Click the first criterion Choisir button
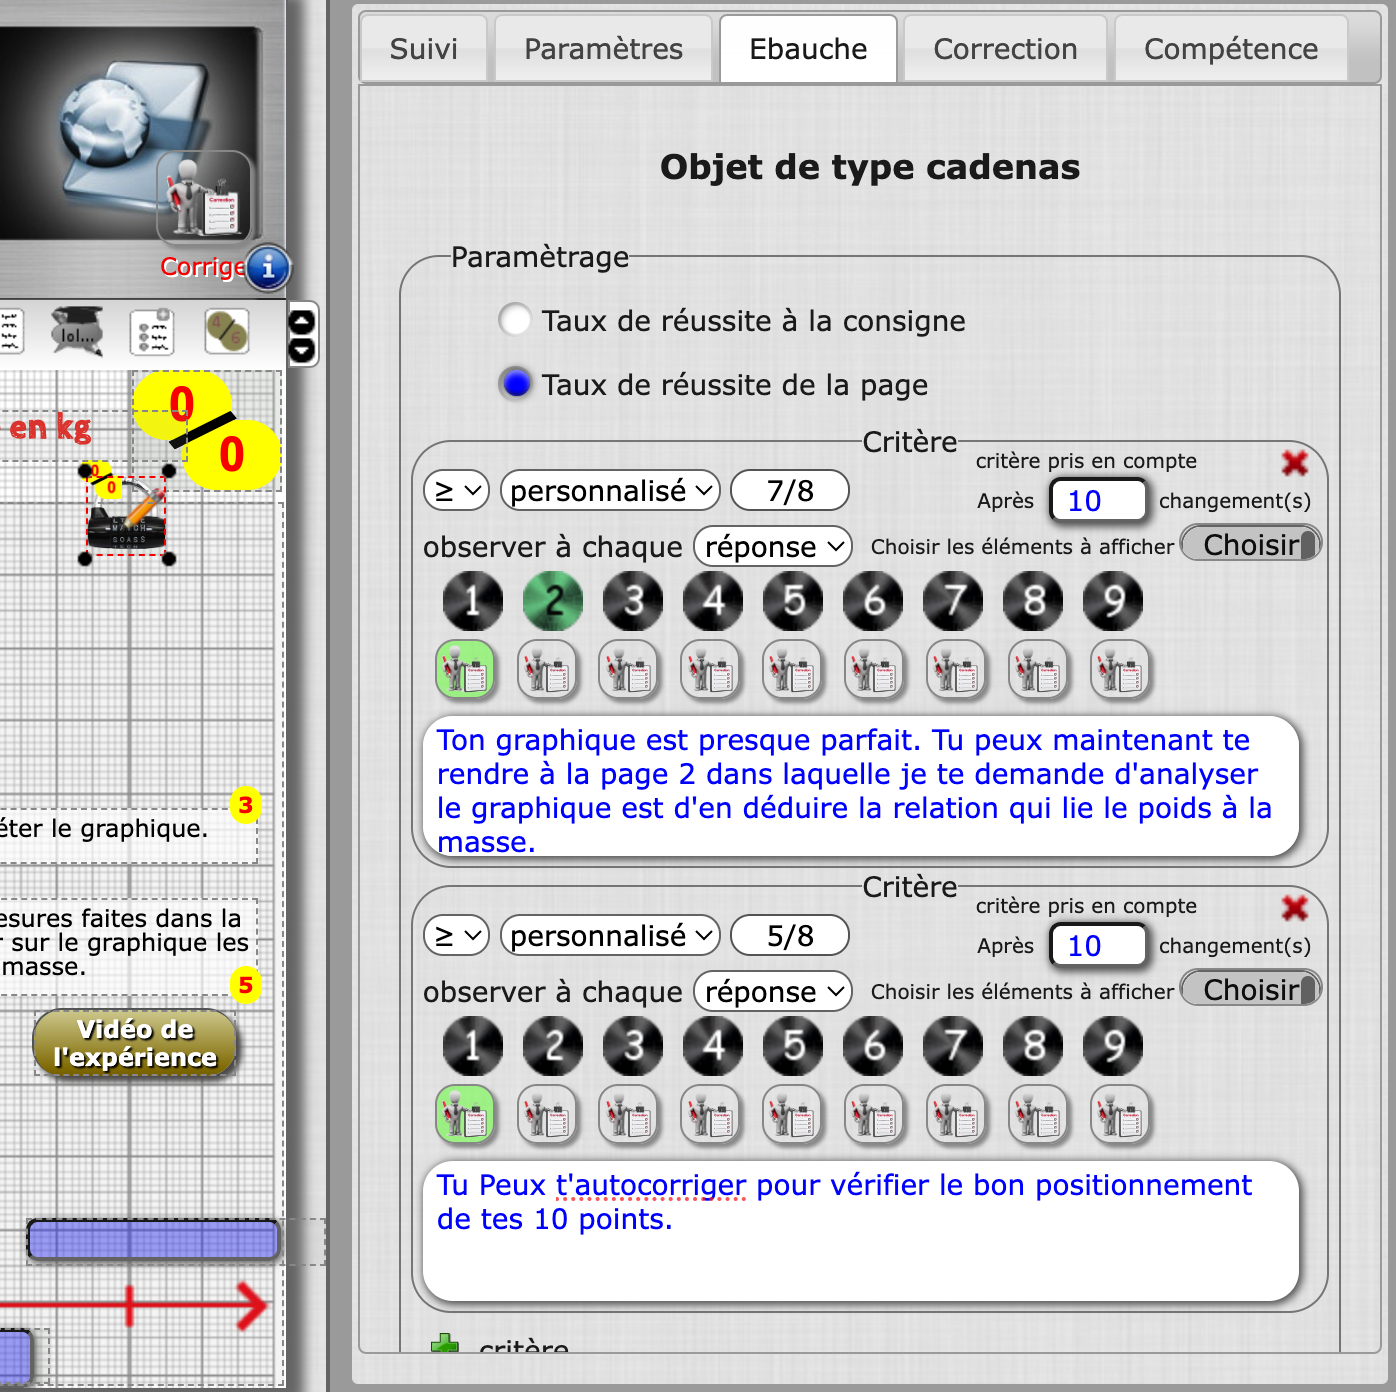 [x=1251, y=545]
